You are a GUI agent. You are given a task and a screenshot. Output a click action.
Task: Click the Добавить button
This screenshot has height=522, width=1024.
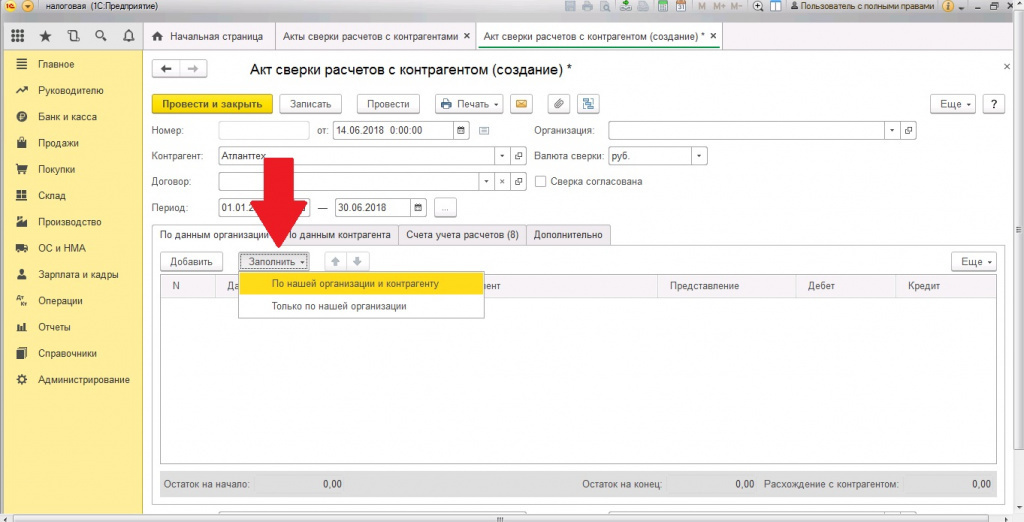click(191, 261)
